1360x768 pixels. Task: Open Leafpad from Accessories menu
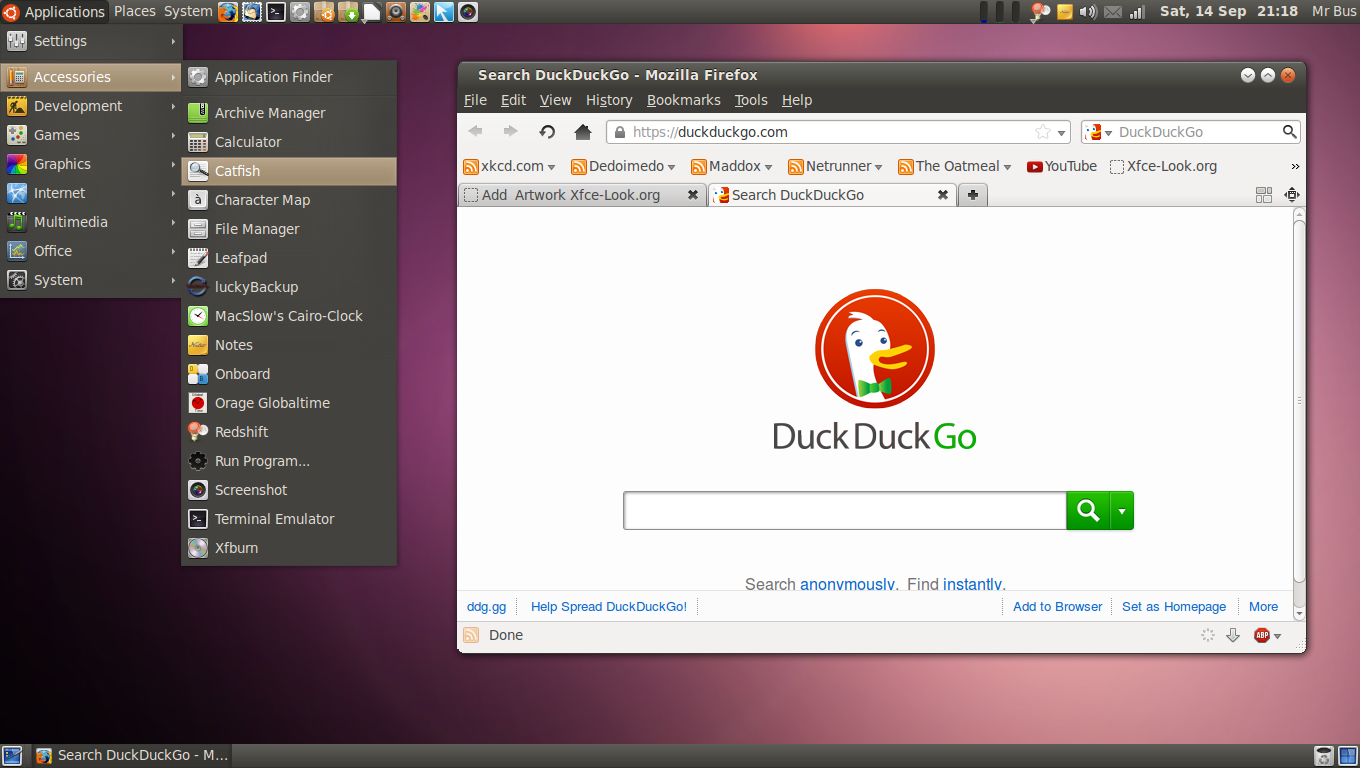pos(289,258)
